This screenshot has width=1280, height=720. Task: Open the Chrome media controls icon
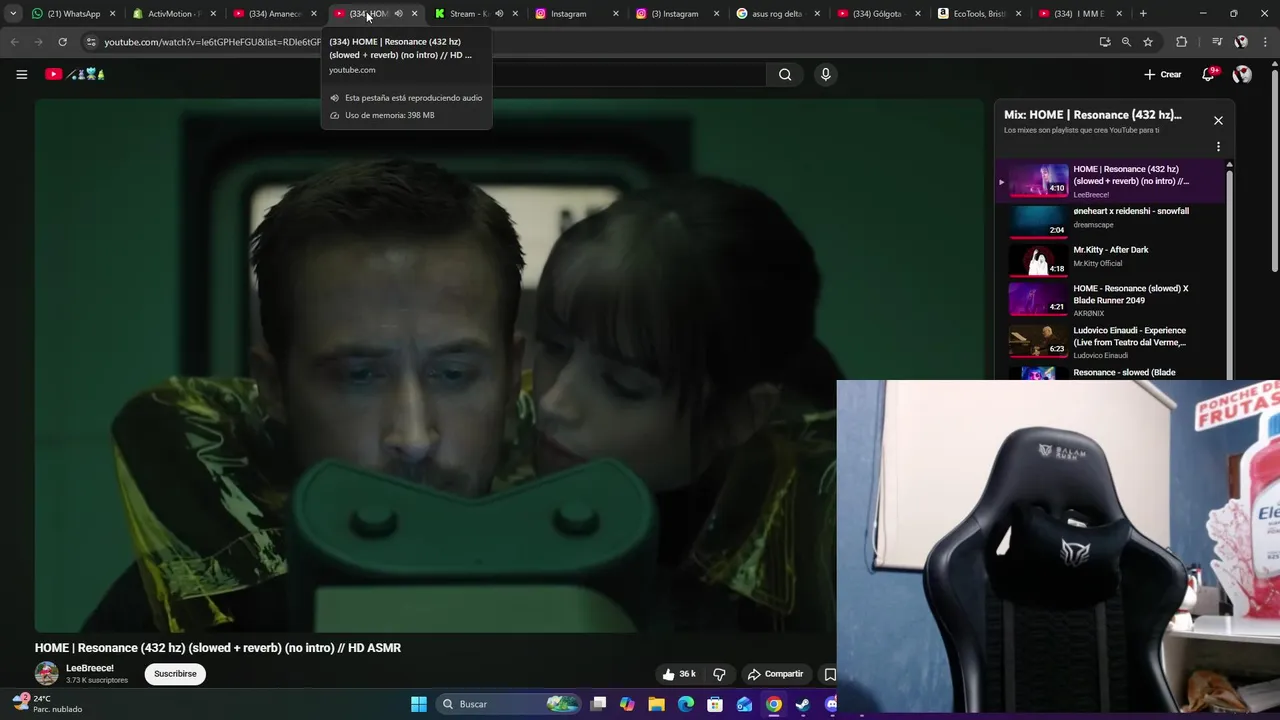[x=1216, y=42]
